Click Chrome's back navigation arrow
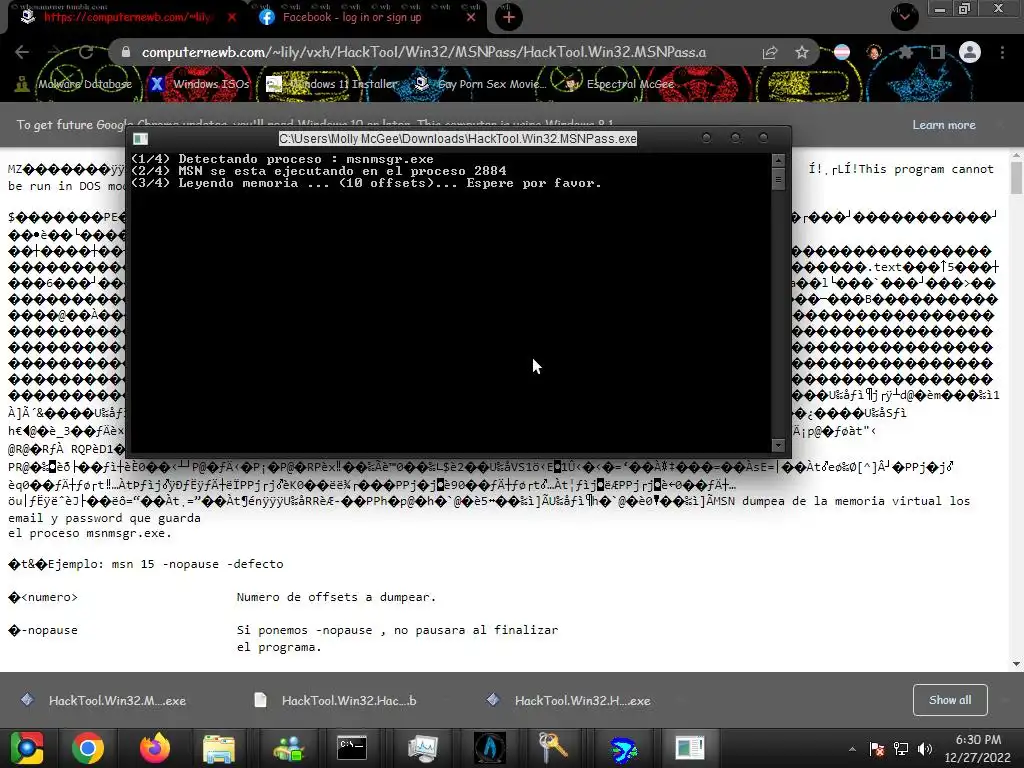Screen dimensions: 1024x768 [x=22, y=52]
